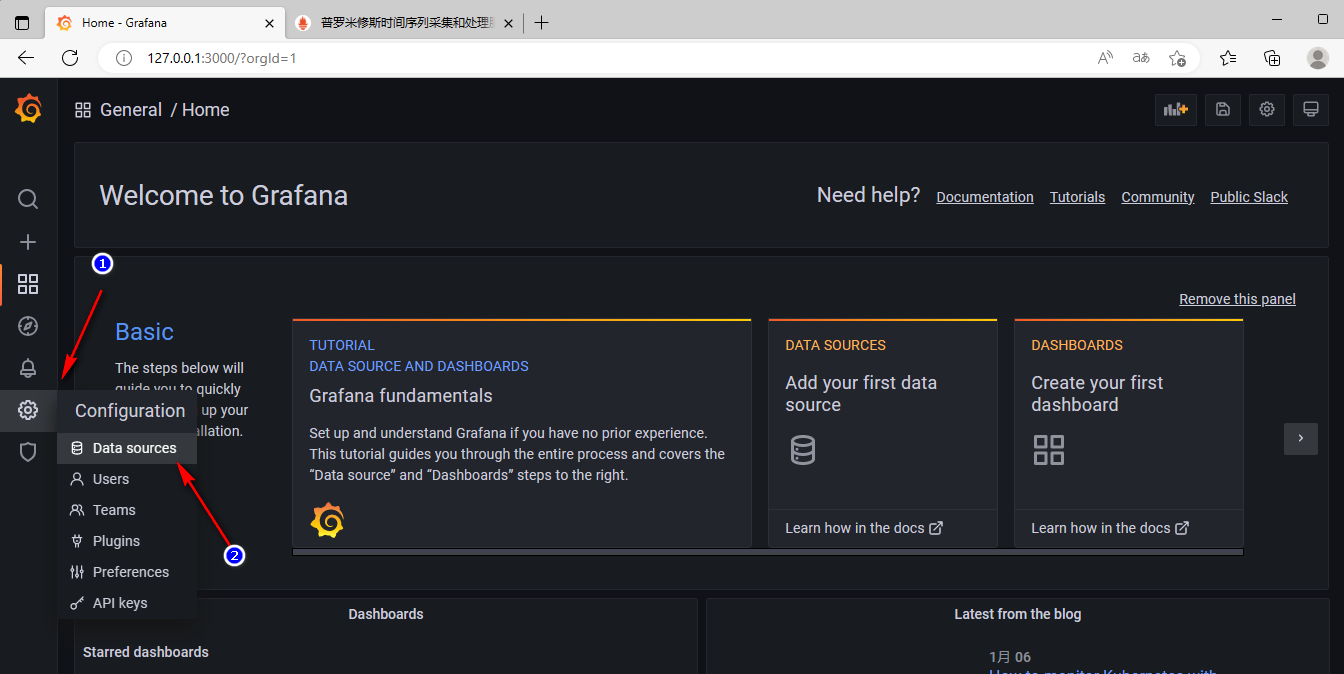Click Create your first dashboard
1344x674 pixels.
1097,394
